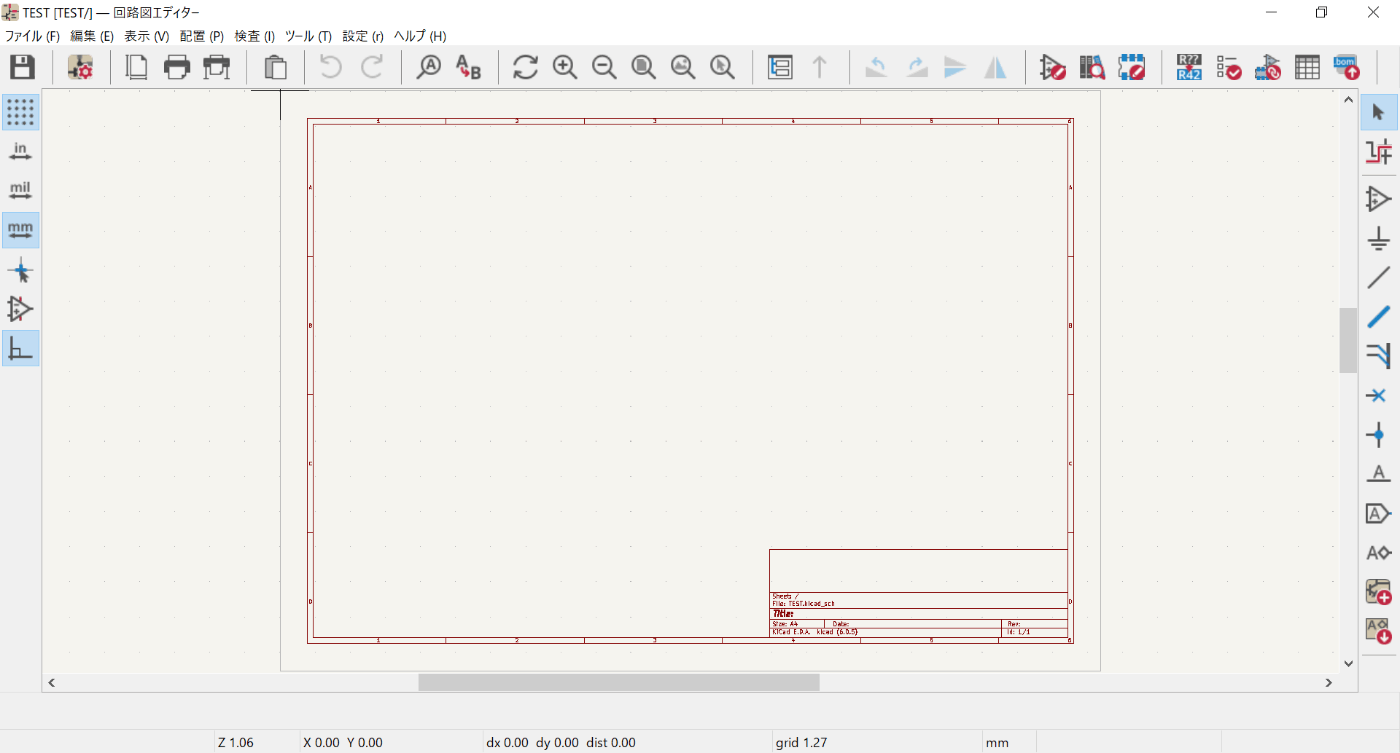Open the symbol editor
This screenshot has width=1400, height=753.
tap(1052, 67)
